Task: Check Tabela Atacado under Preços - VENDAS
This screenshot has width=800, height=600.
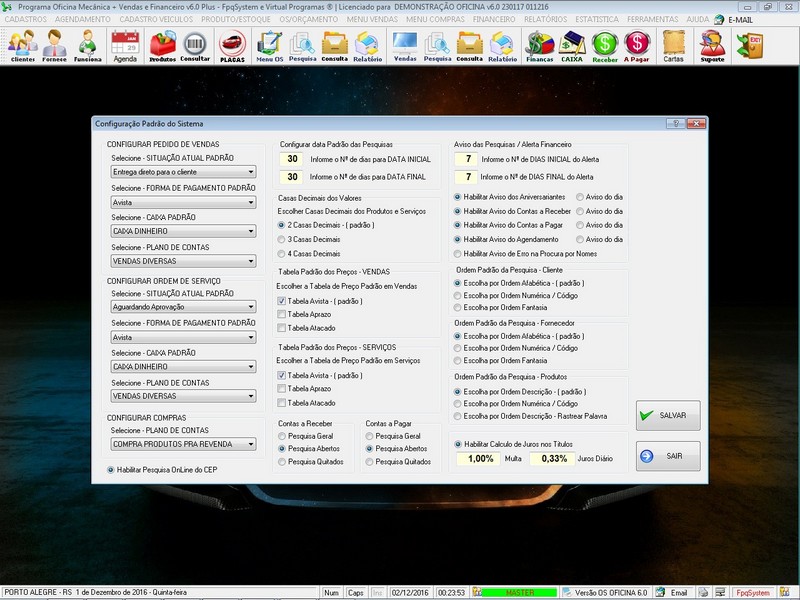Action: pyautogui.click(x=281, y=328)
